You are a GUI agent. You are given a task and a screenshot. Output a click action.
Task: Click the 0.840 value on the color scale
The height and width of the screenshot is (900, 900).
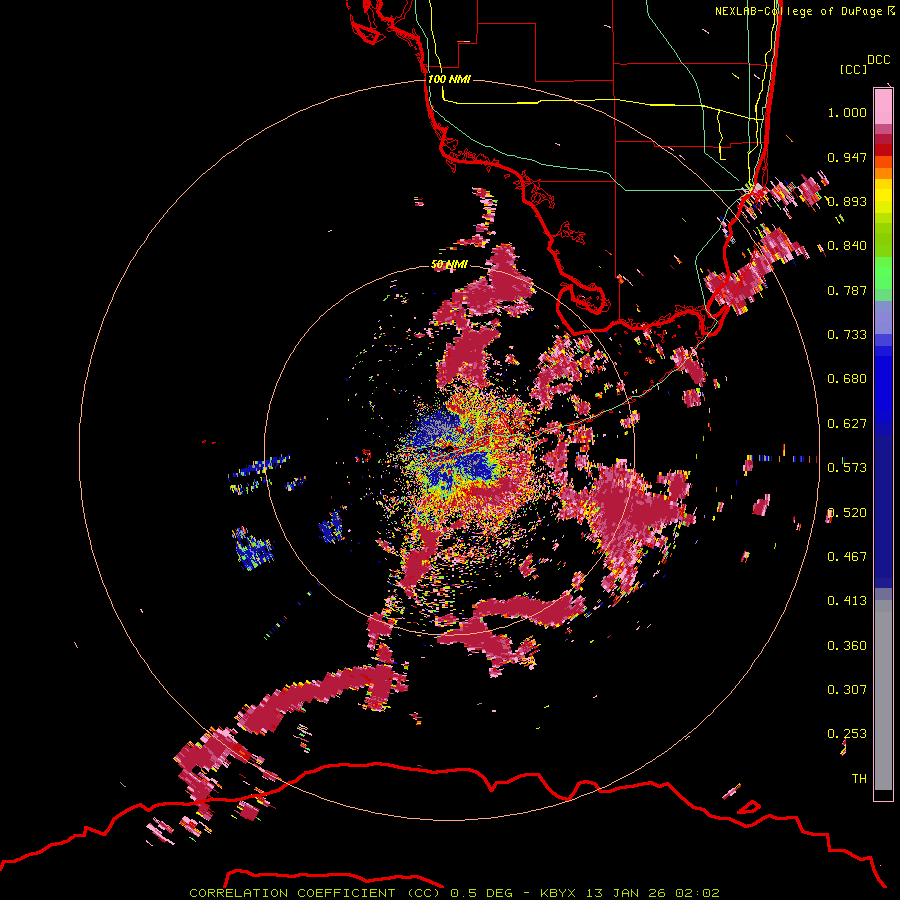coord(847,246)
